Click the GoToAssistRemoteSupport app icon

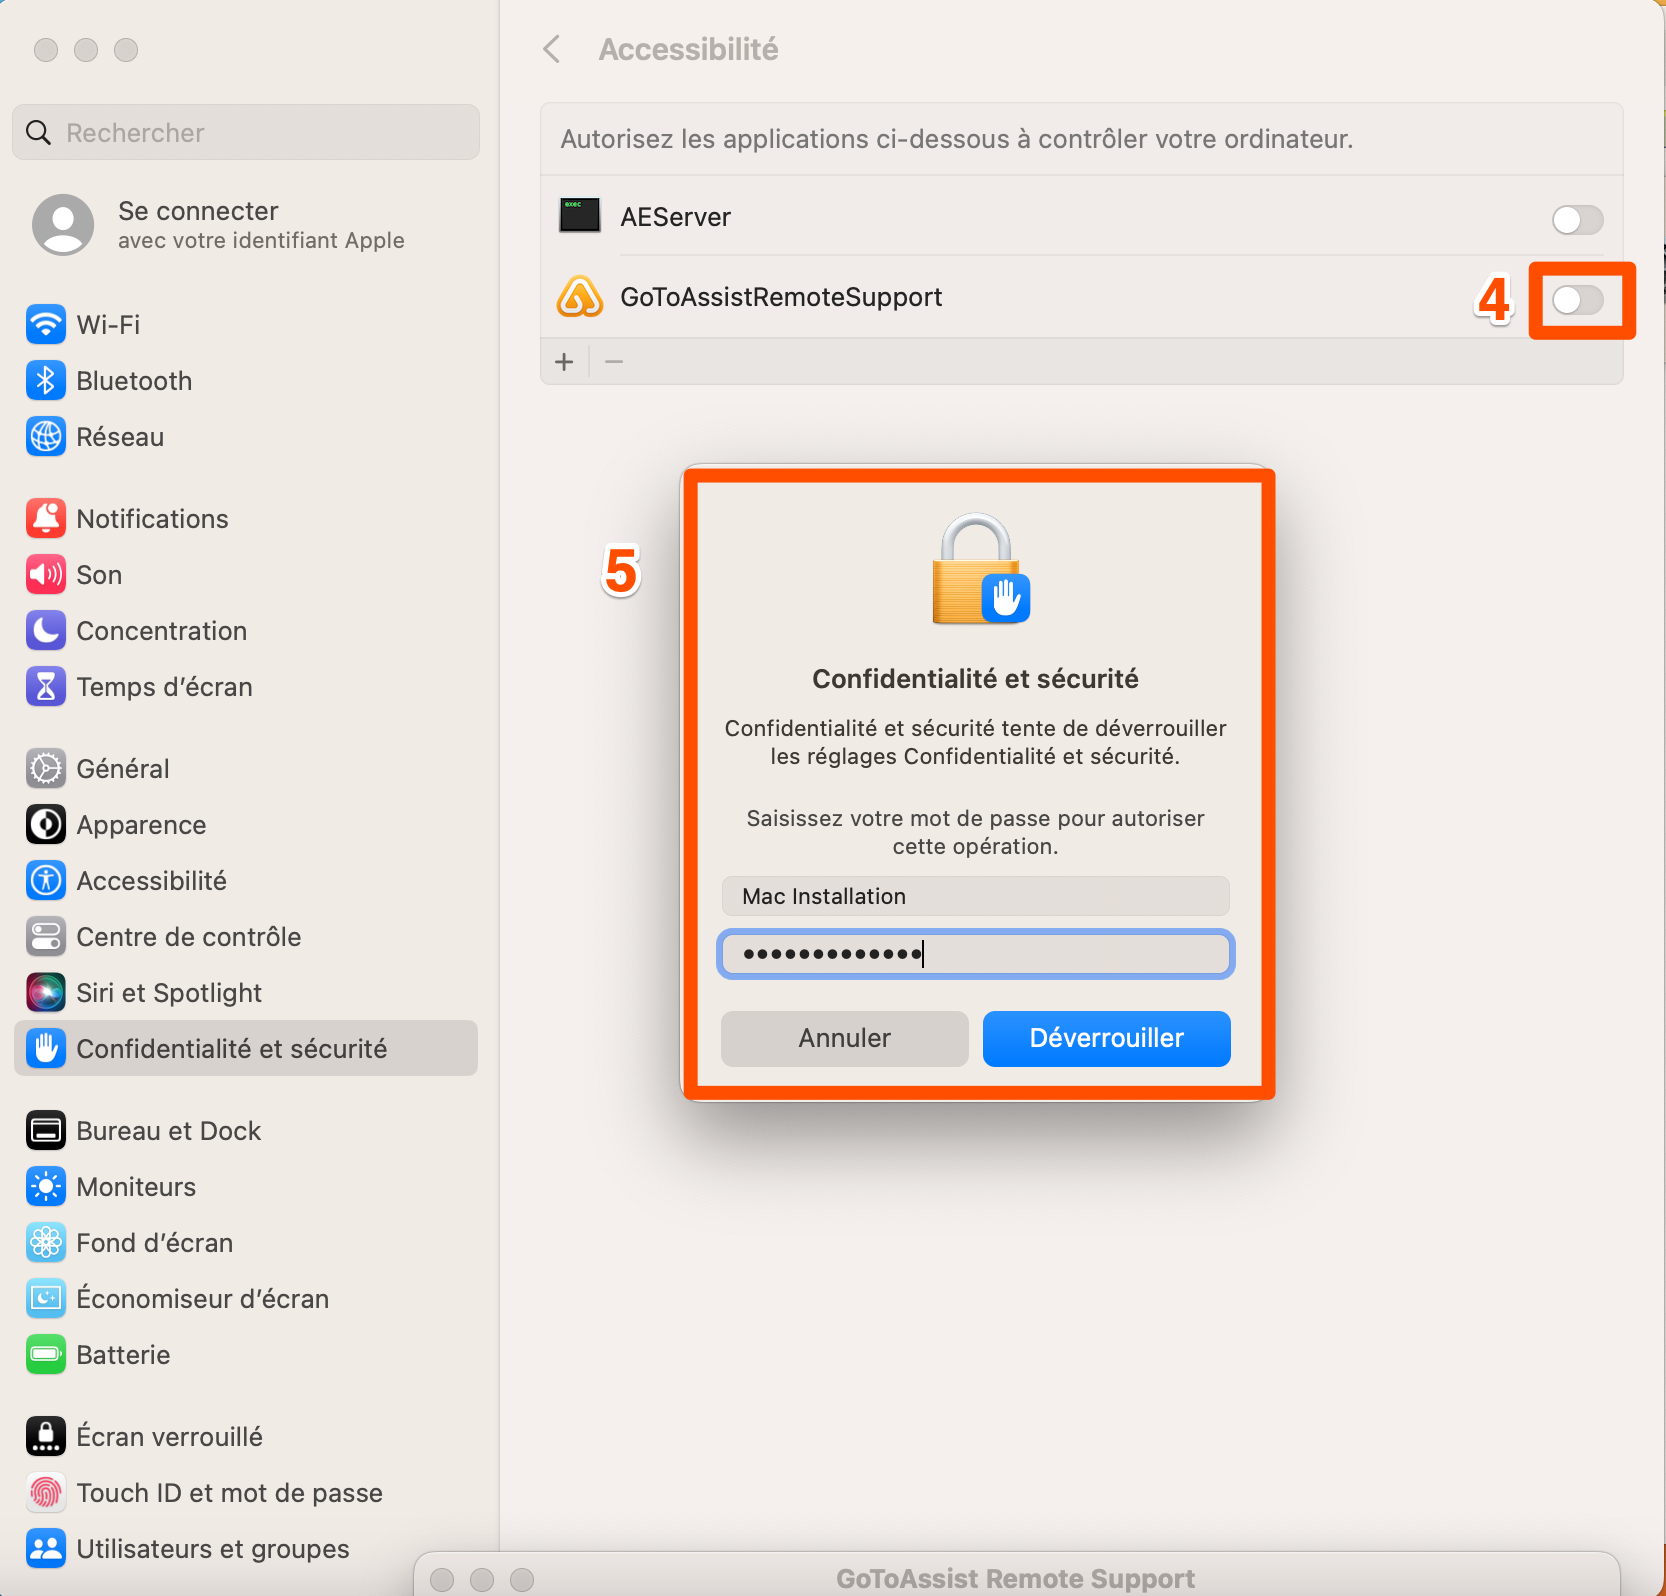580,297
